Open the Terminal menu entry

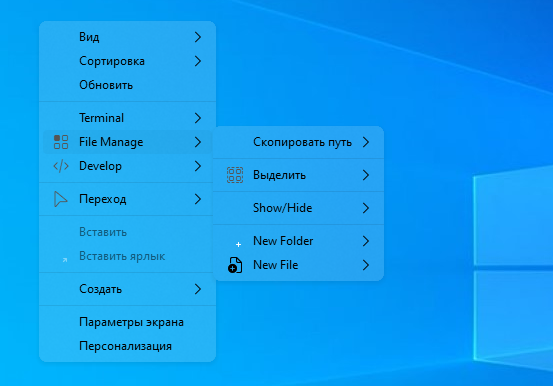127,118
